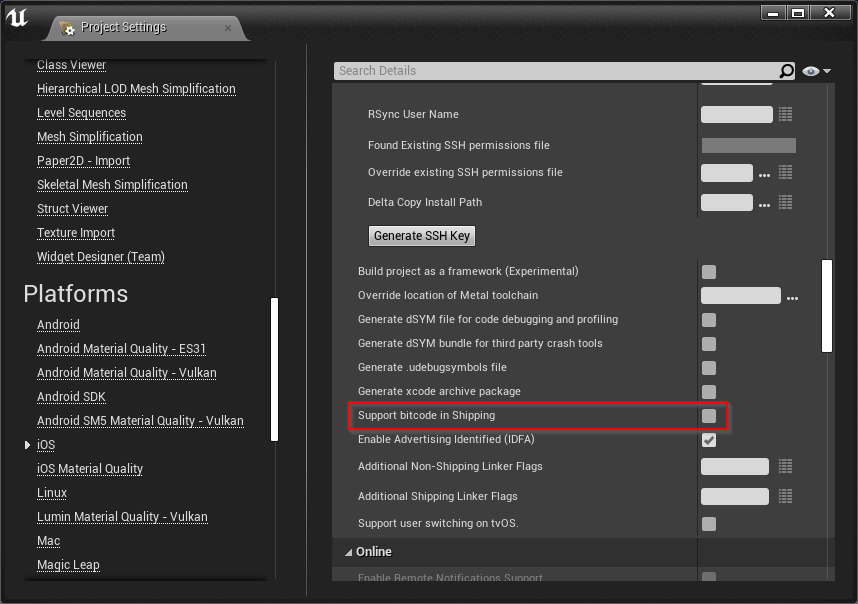
Task: Open the eye icon view options menu
Action: 815,71
